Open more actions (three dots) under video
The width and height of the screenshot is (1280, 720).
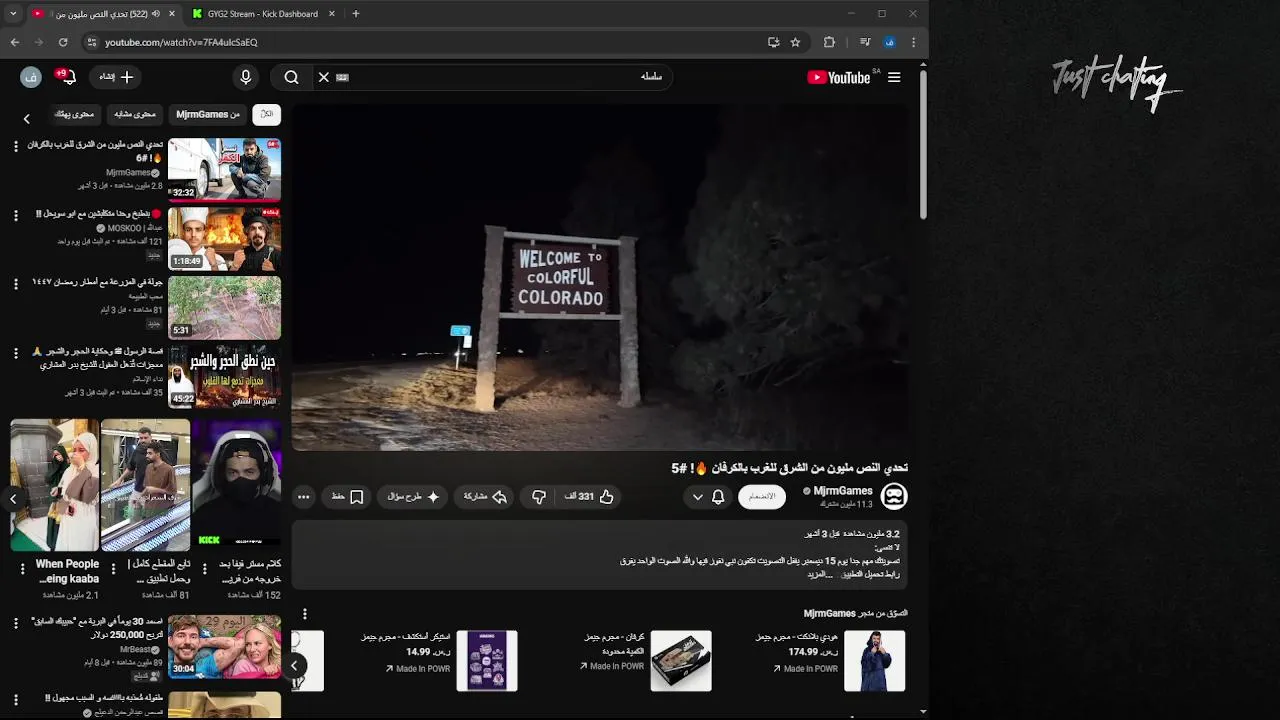point(304,496)
